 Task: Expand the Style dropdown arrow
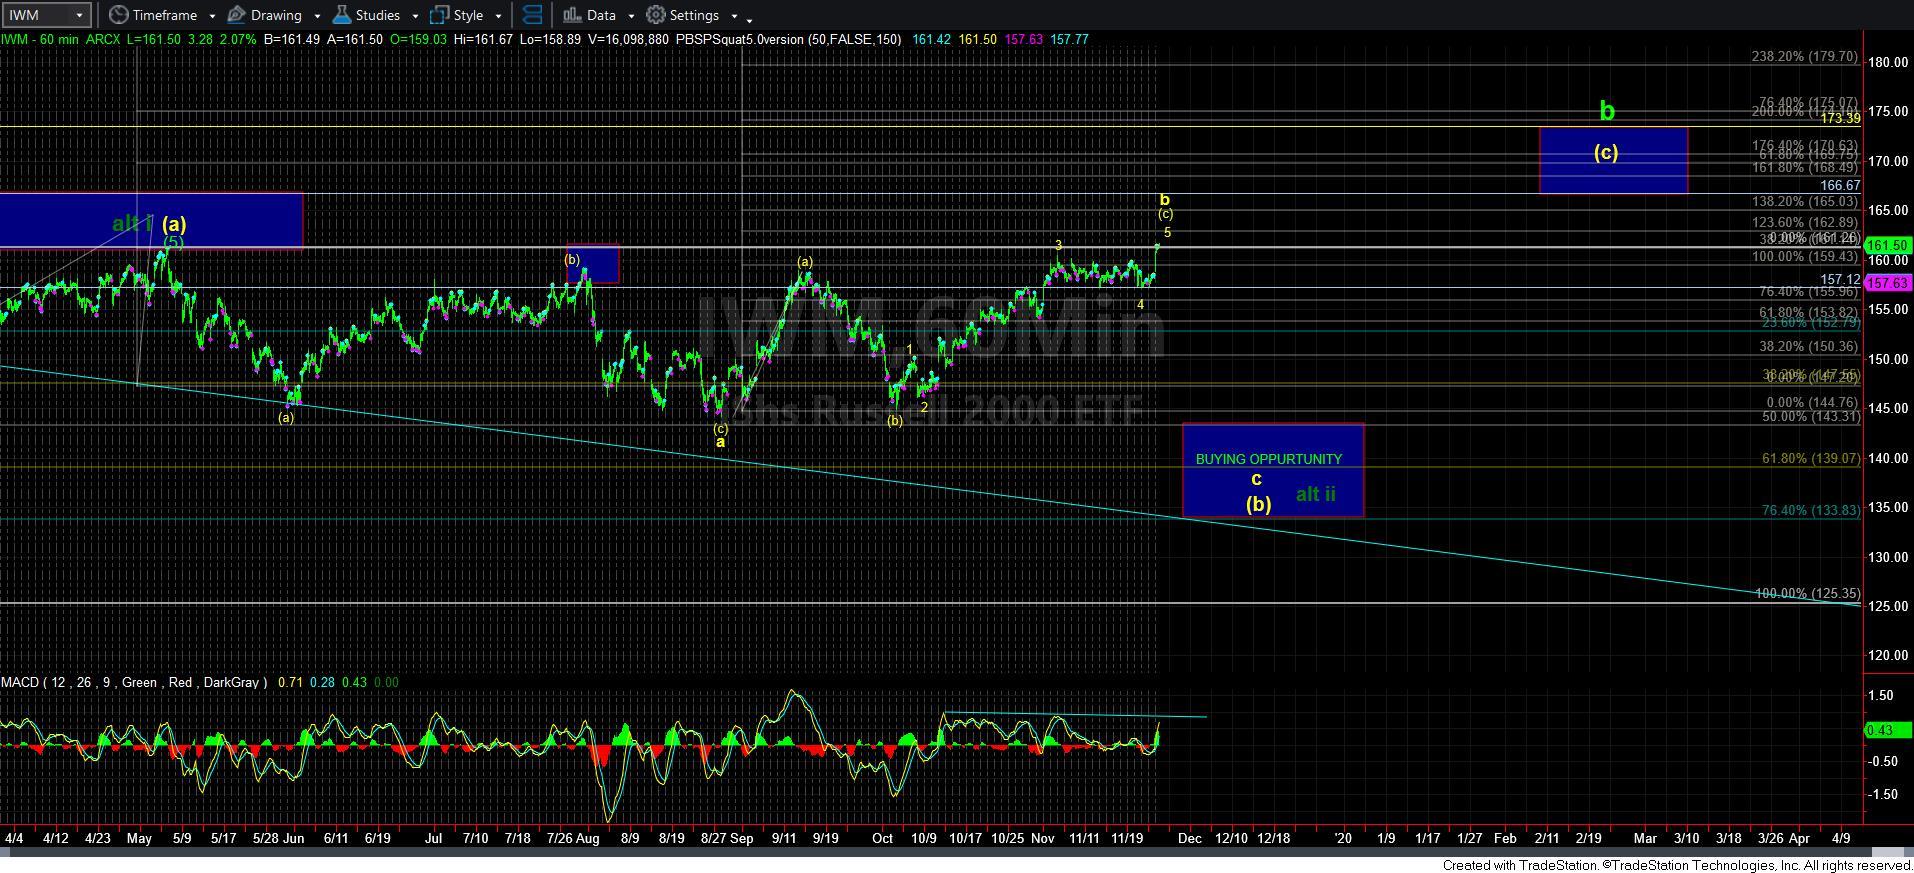click(498, 16)
